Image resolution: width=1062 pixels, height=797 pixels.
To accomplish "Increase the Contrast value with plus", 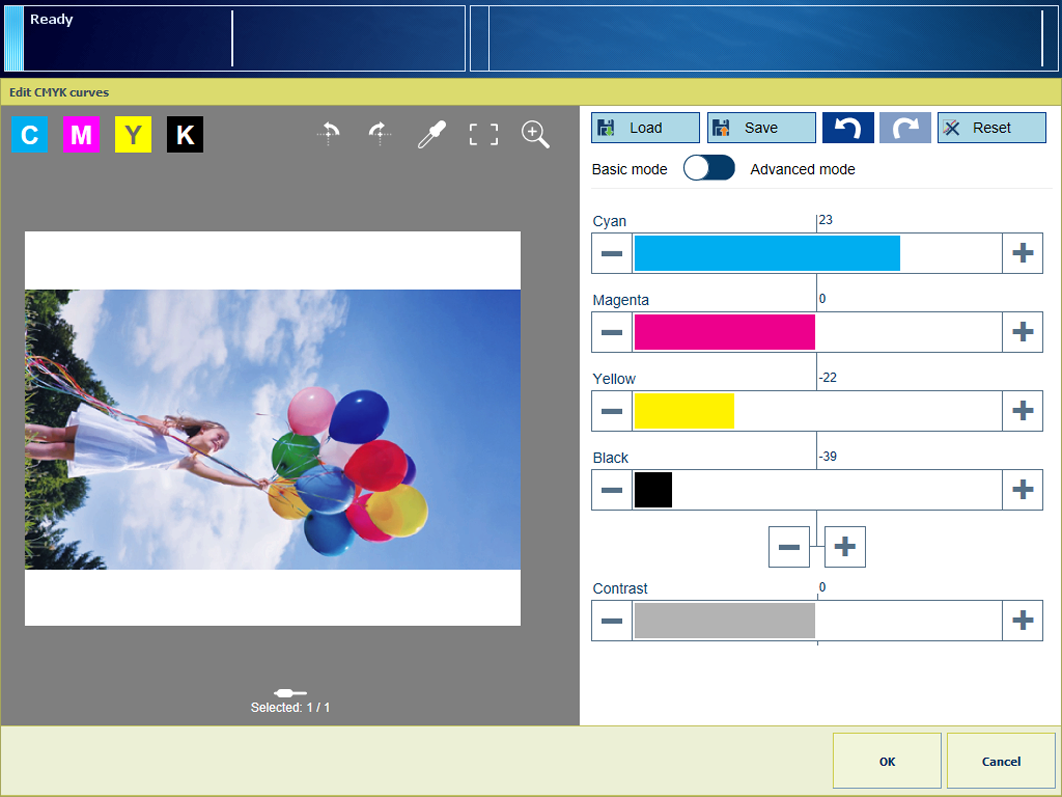I will pyautogui.click(x=1022, y=621).
